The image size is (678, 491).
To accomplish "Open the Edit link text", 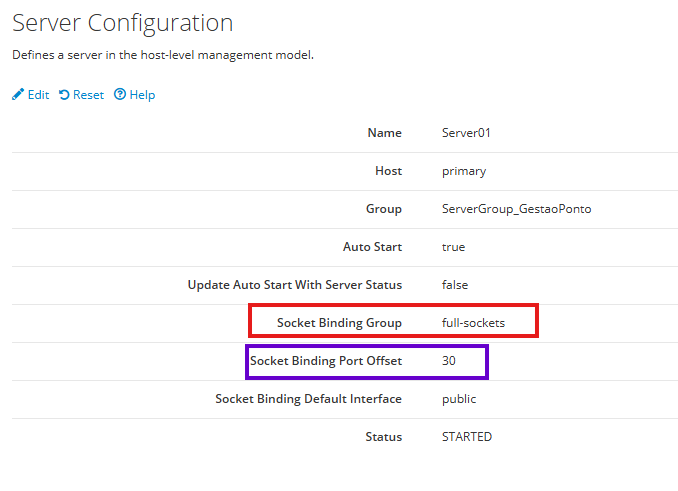I will [x=38, y=95].
